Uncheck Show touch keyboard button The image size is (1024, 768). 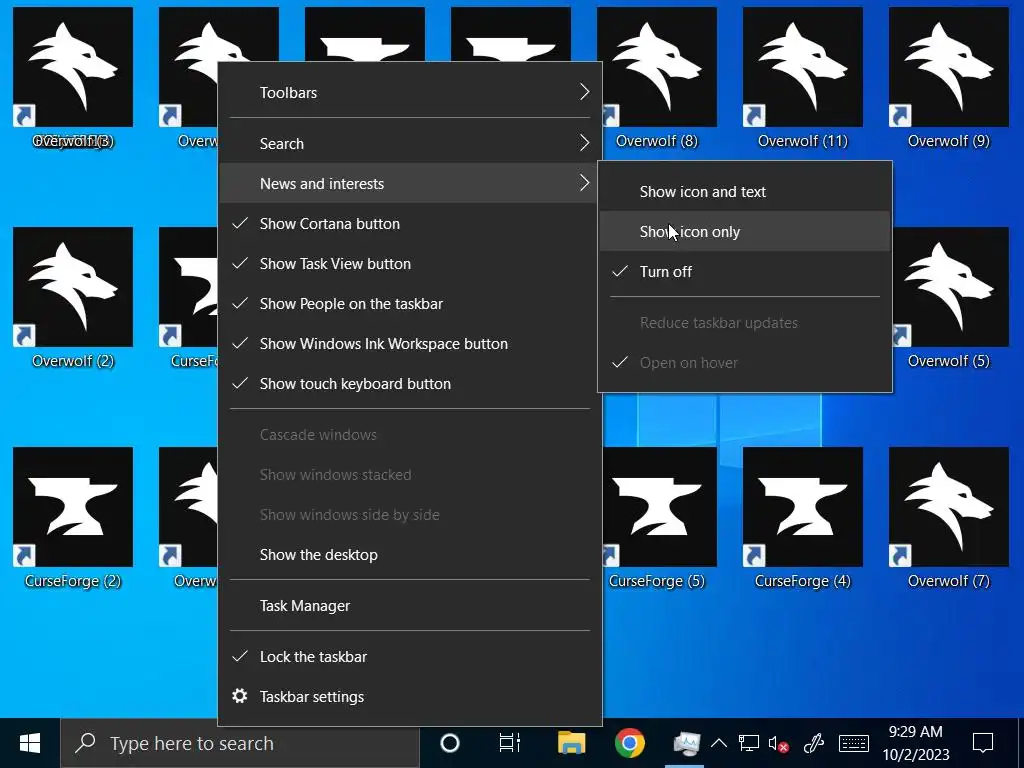(410, 383)
